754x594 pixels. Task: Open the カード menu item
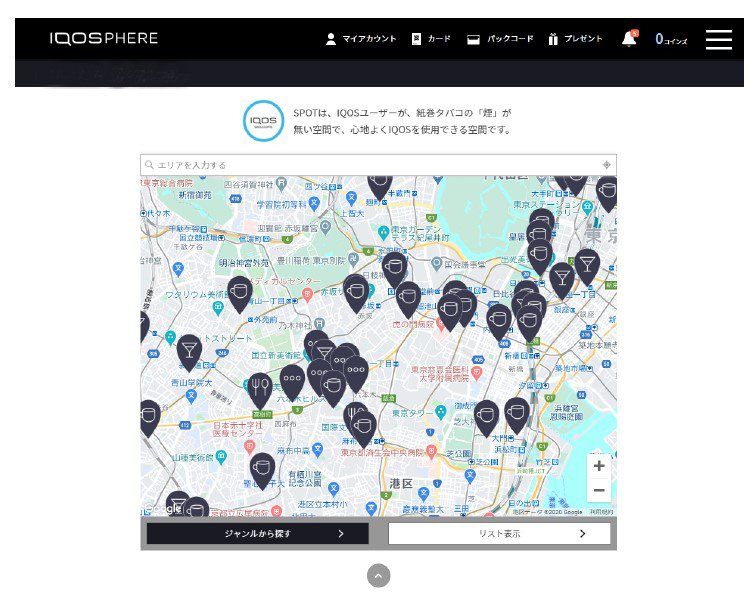(x=431, y=38)
